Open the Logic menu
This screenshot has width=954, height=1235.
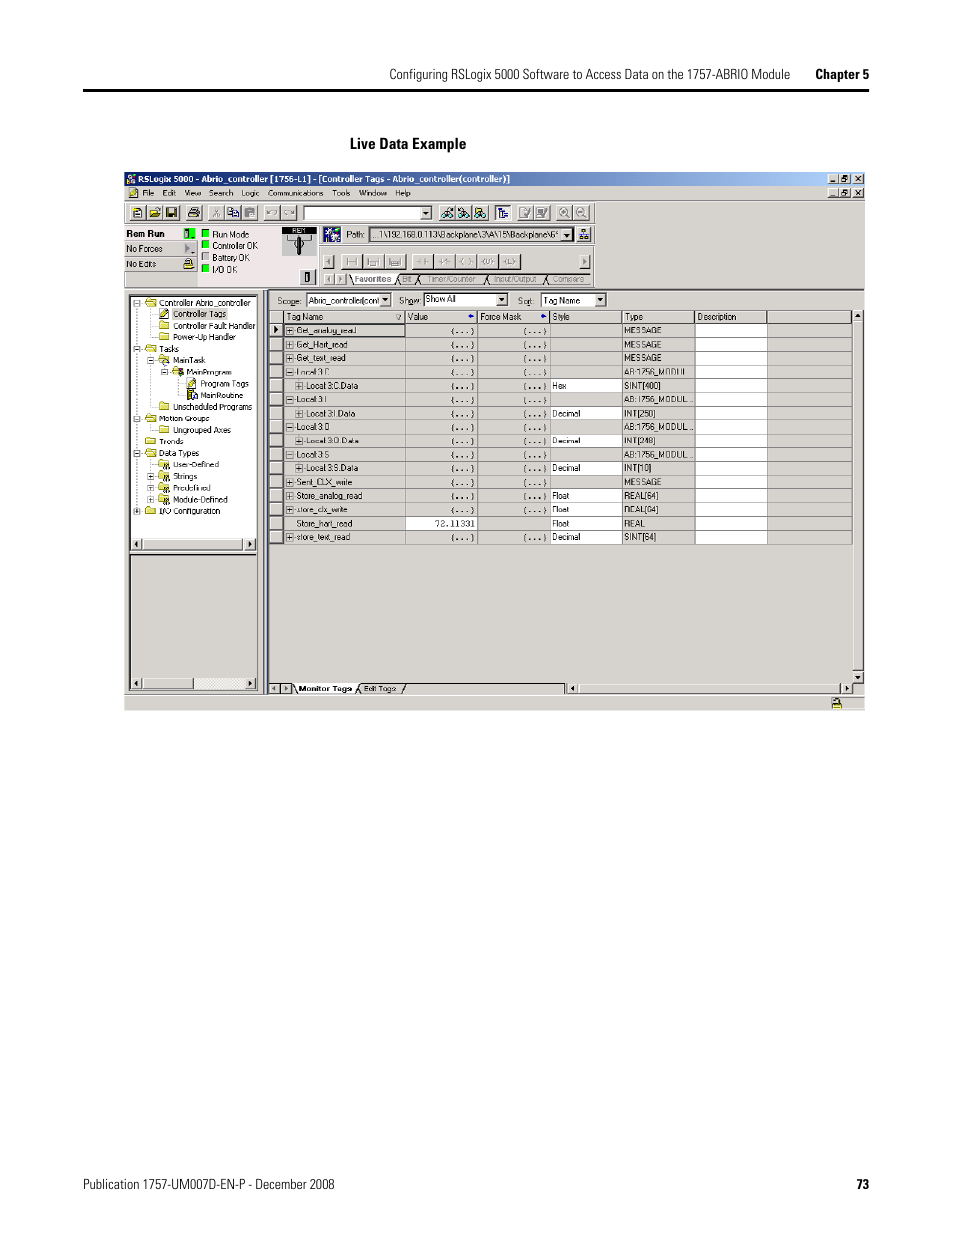(x=250, y=193)
